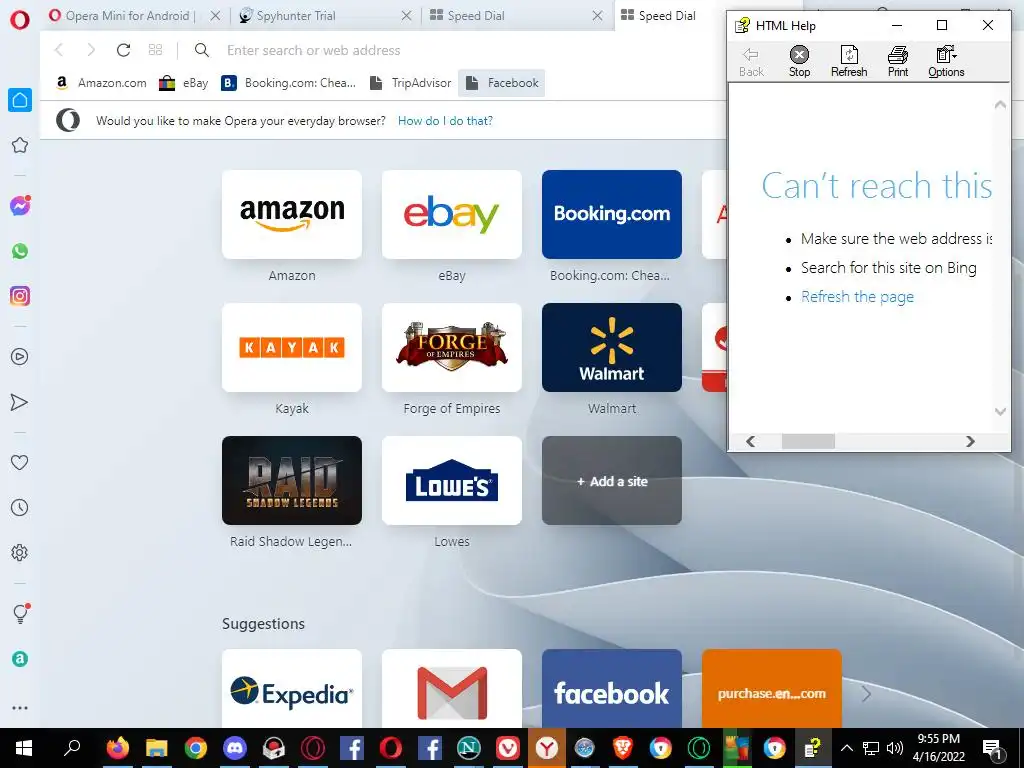Show hidden system tray icons
Image resolution: width=1024 pixels, height=768 pixels.
pyautogui.click(x=846, y=748)
